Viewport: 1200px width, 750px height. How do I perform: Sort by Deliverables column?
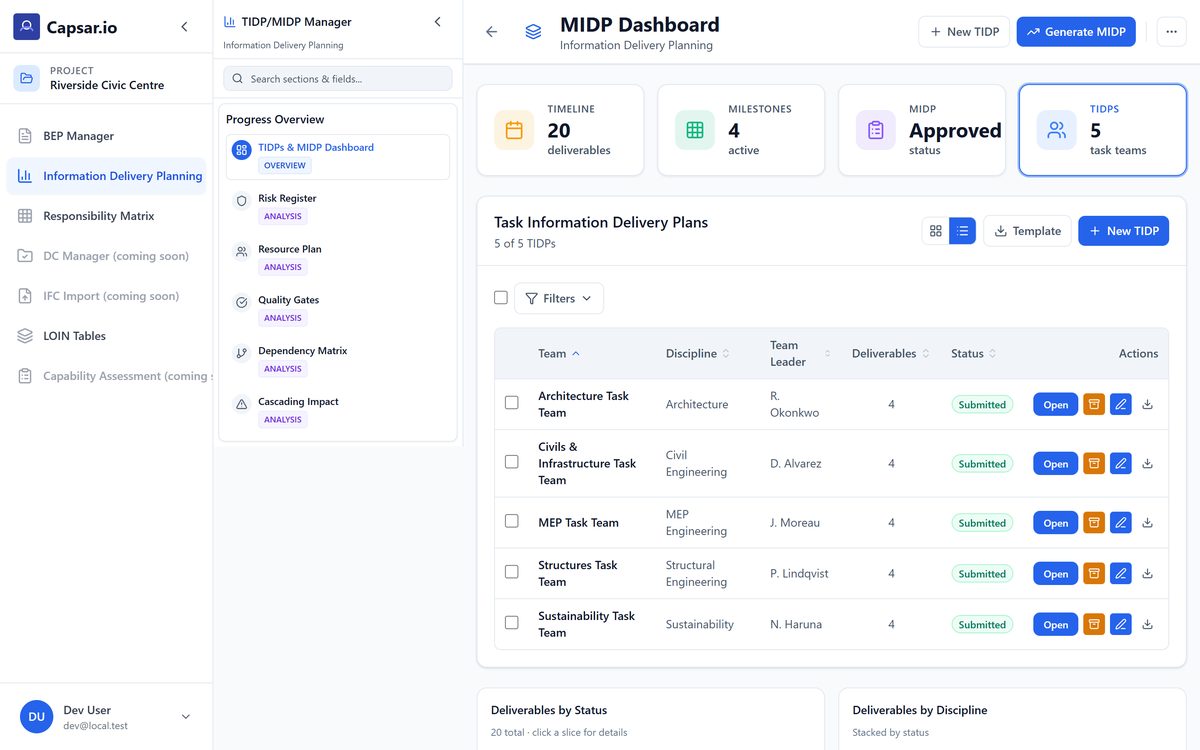point(891,353)
